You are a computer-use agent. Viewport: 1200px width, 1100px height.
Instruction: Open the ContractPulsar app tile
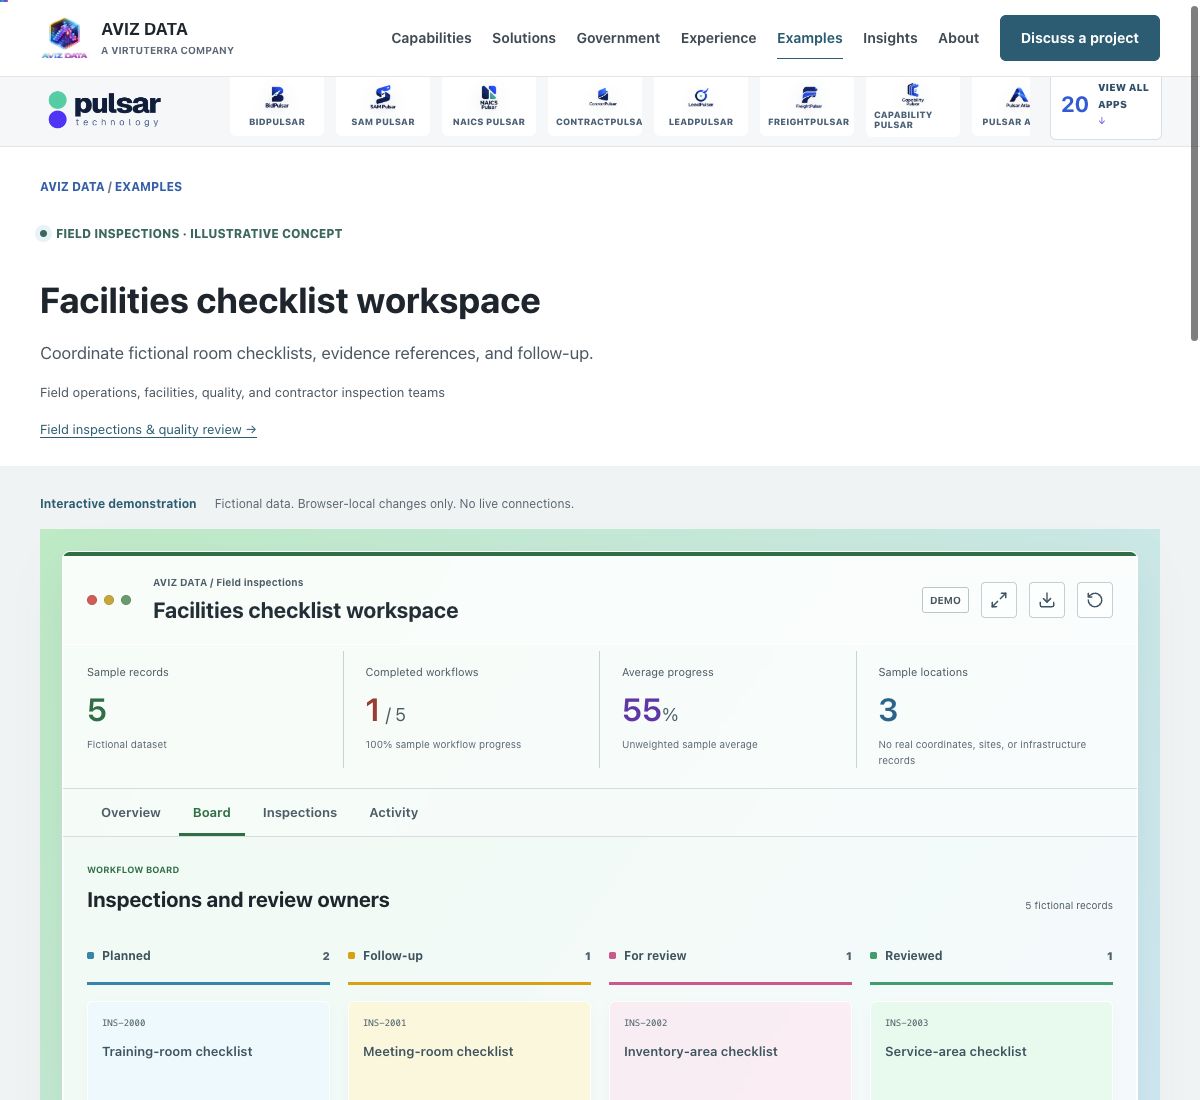(x=595, y=107)
